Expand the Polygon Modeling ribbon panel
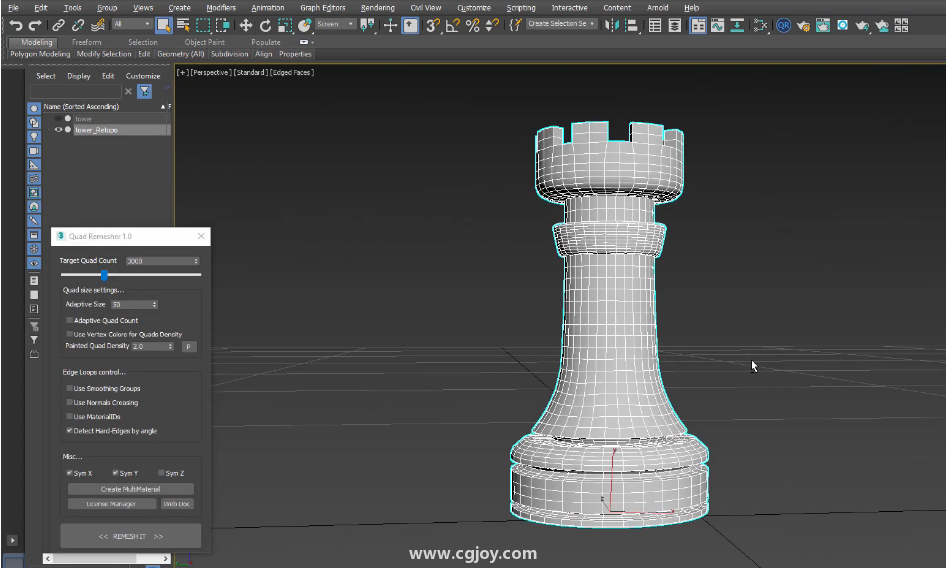Screen dimensions: 946x568 (x=40, y=54)
